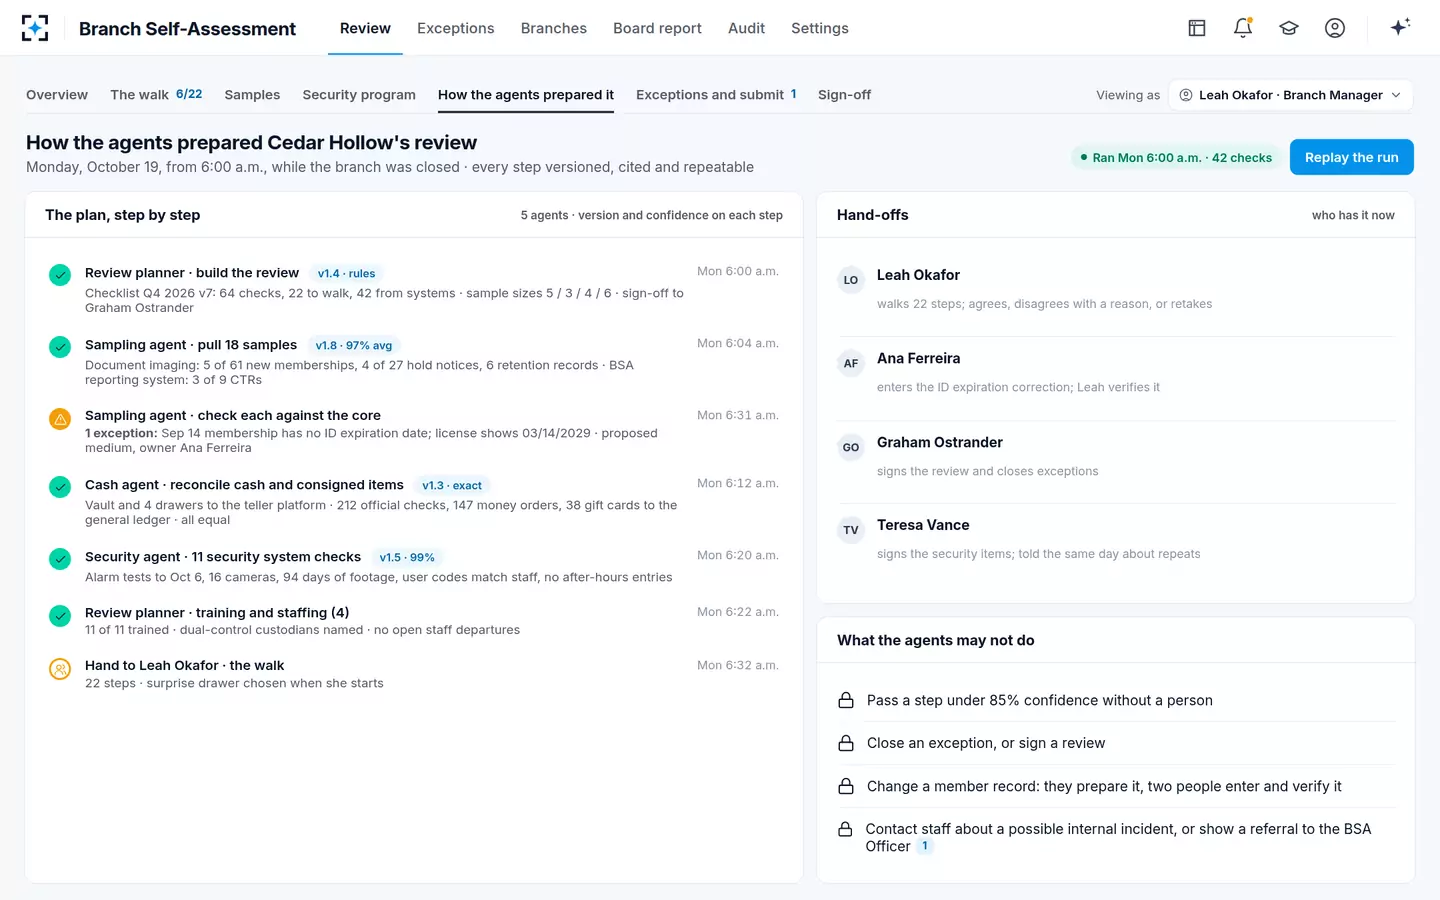
Task: Click the lock icon beside Close an exception
Action: pyautogui.click(x=846, y=743)
